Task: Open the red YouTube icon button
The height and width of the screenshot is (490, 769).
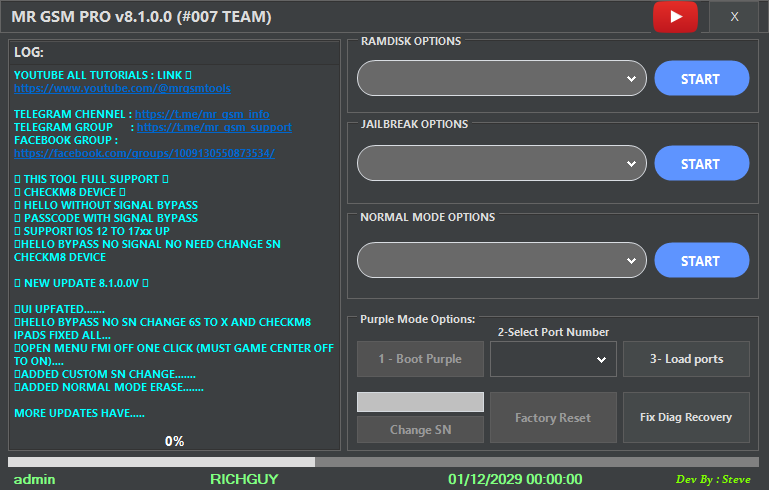Action: point(675,17)
